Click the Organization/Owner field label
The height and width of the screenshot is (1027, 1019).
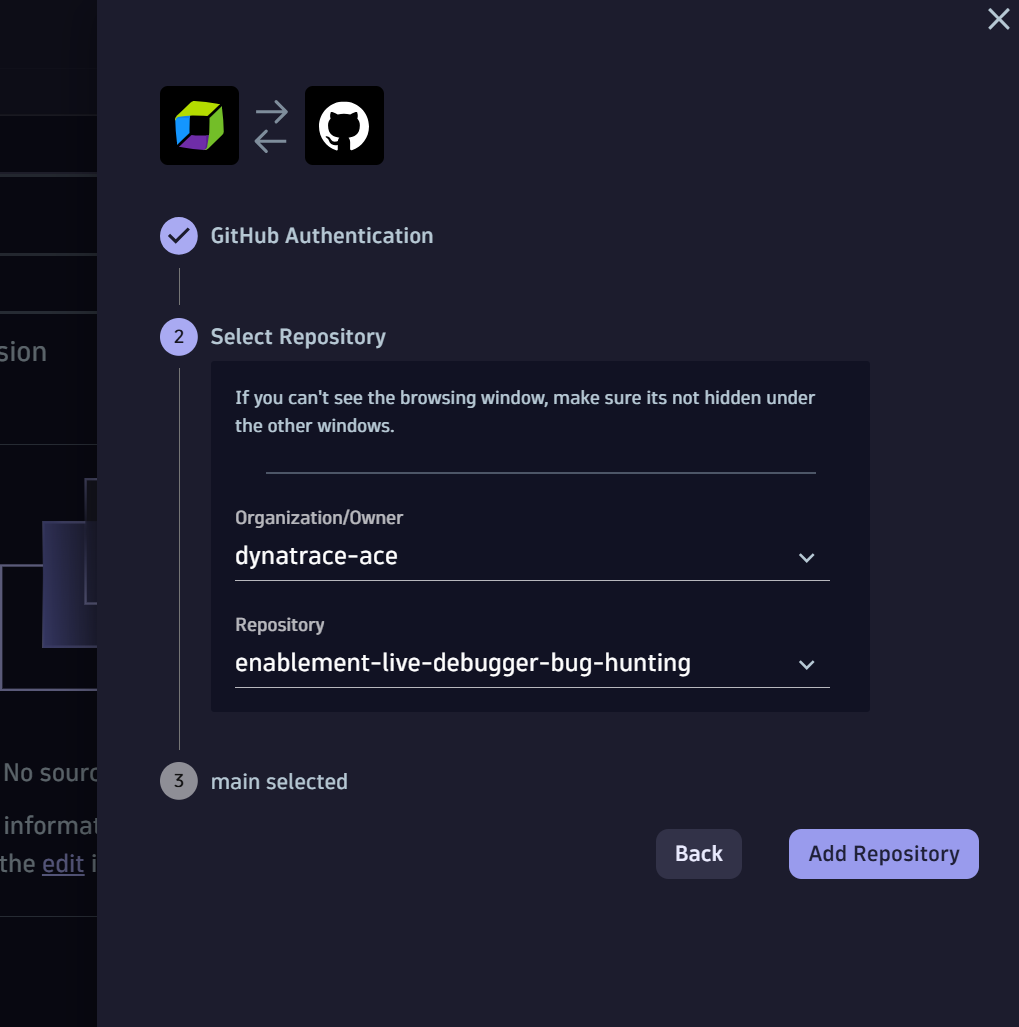tap(319, 517)
